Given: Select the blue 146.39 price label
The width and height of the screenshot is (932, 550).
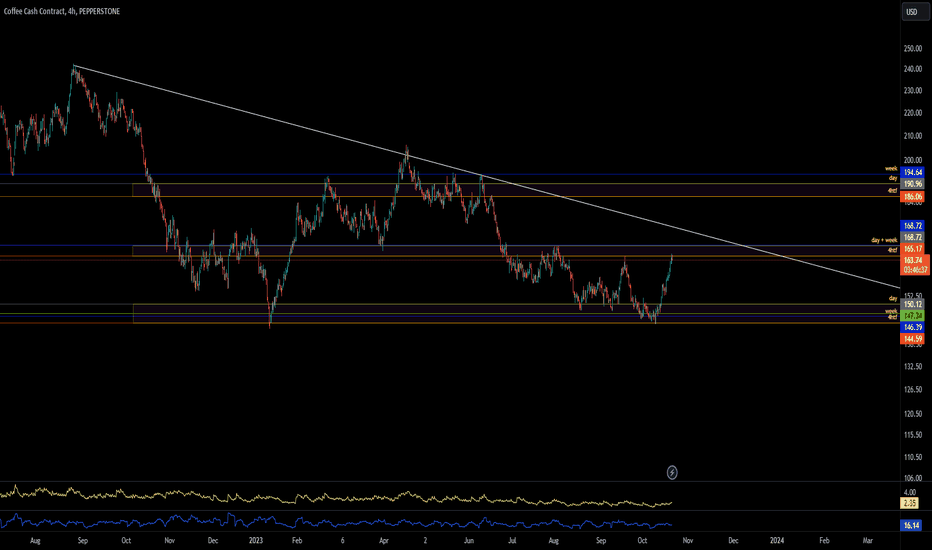Looking at the screenshot, I should pos(912,327).
